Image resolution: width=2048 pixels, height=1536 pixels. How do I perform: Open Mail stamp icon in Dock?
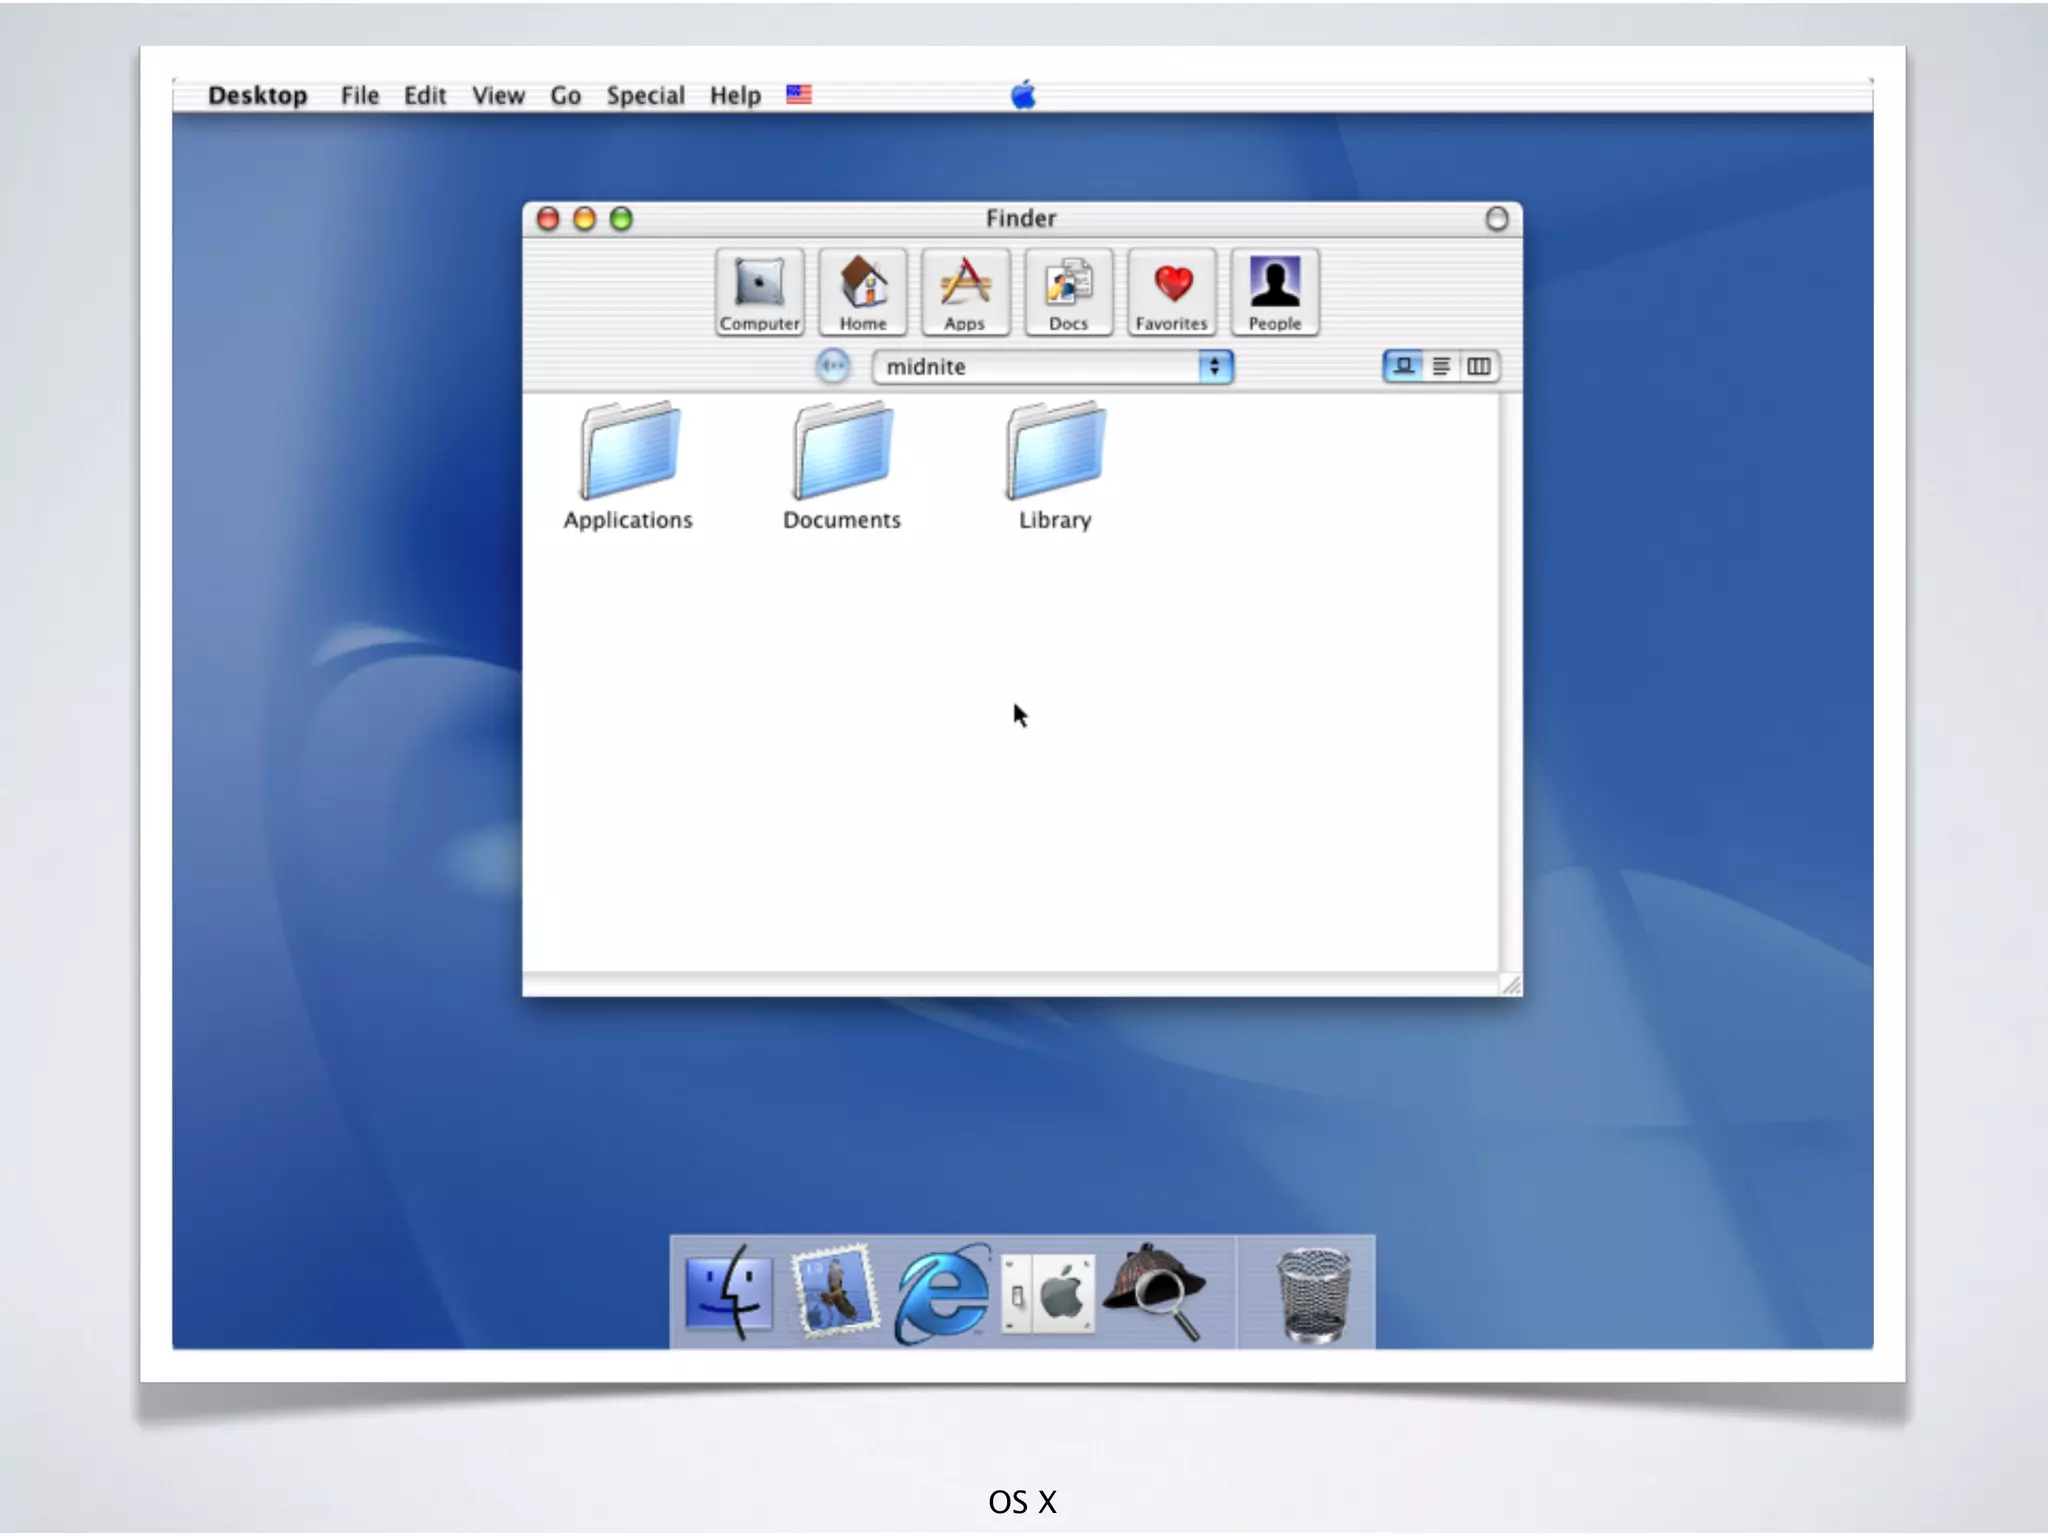(x=835, y=1292)
